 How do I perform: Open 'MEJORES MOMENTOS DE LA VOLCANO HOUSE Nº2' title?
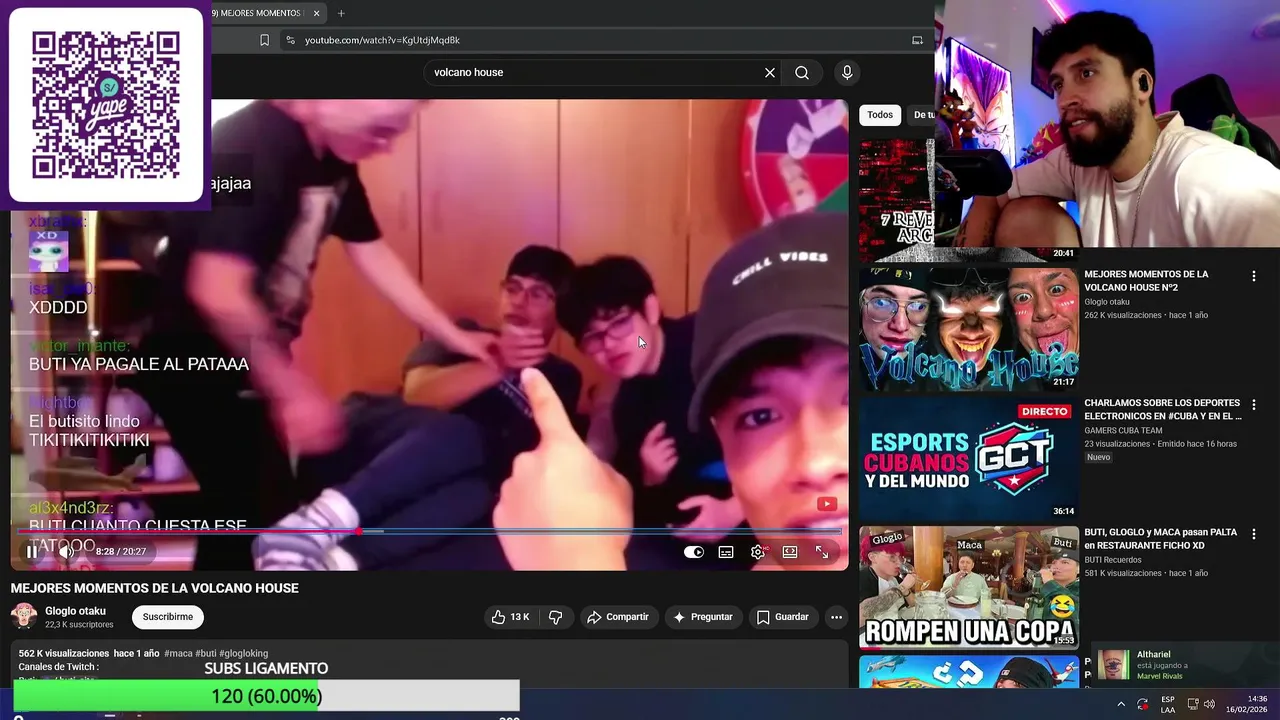point(1146,281)
